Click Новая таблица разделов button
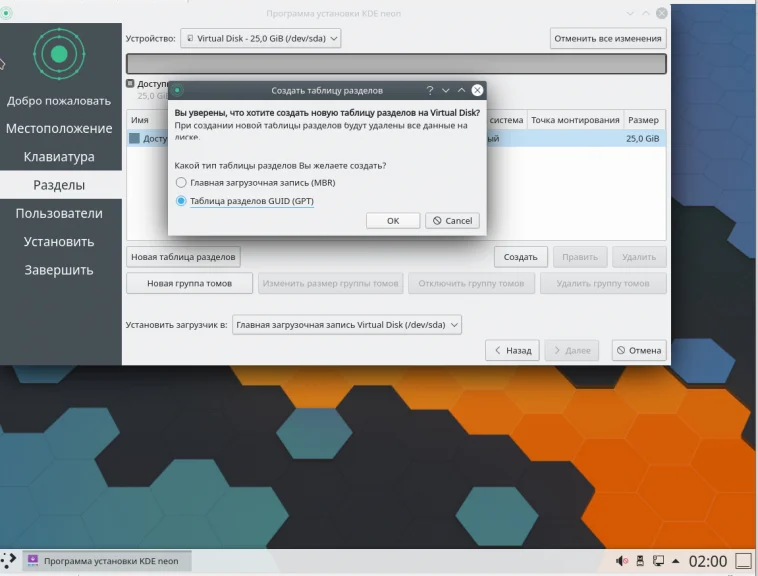This screenshot has width=758, height=576. point(183,257)
